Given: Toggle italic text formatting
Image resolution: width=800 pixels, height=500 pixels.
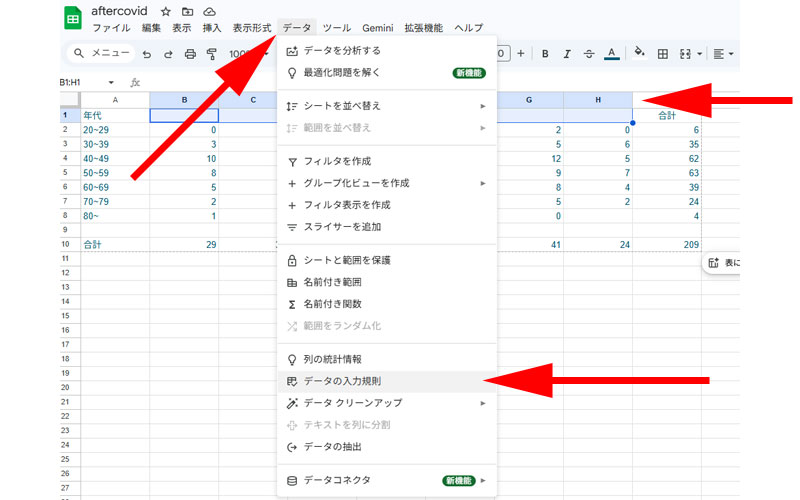Looking at the screenshot, I should tap(566, 54).
